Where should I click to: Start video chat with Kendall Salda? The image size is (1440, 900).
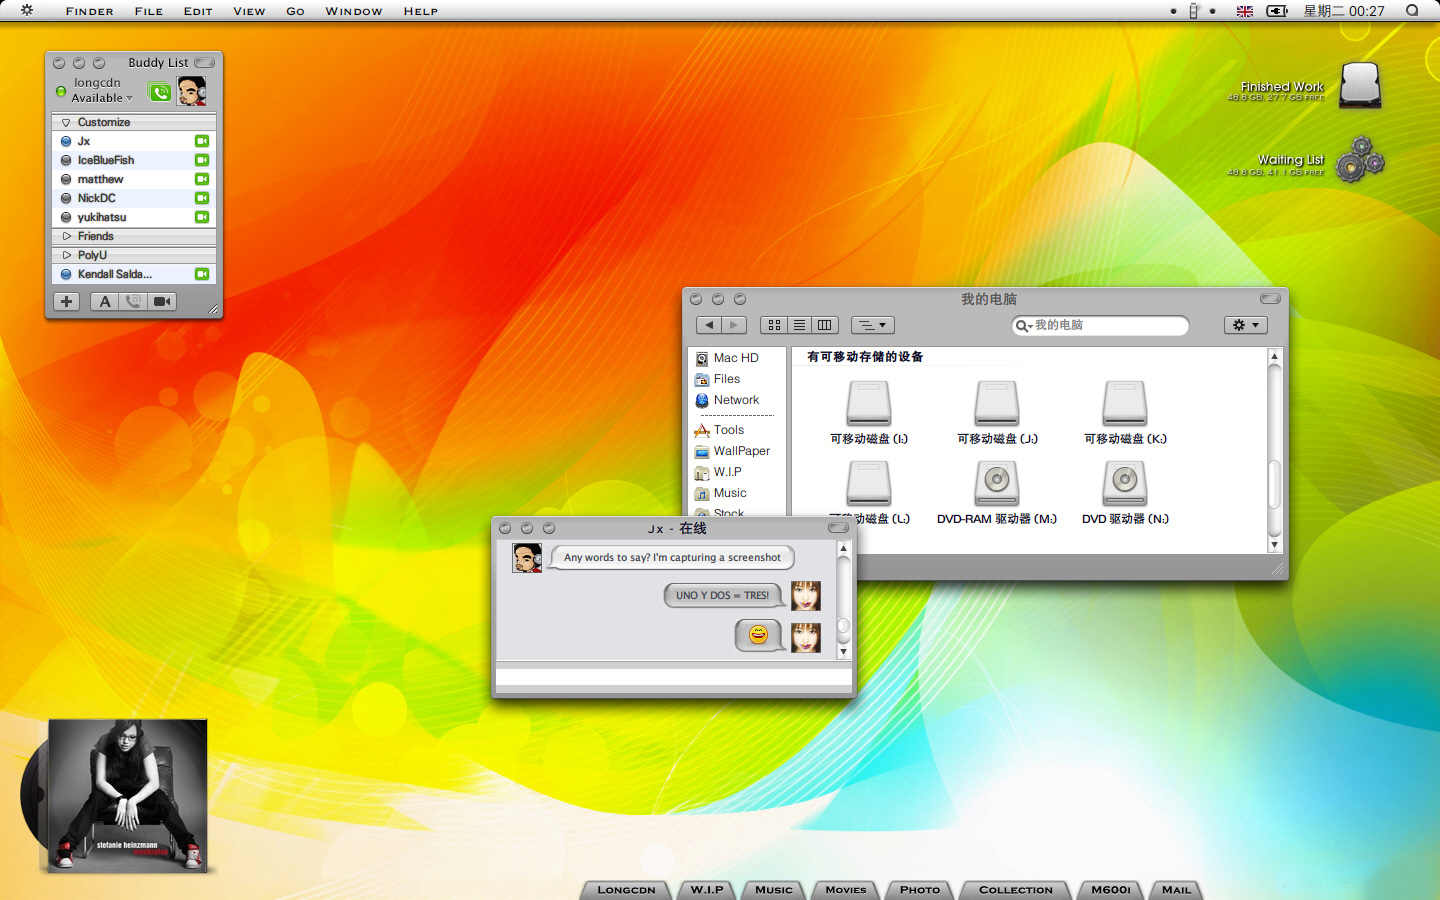[x=201, y=274]
